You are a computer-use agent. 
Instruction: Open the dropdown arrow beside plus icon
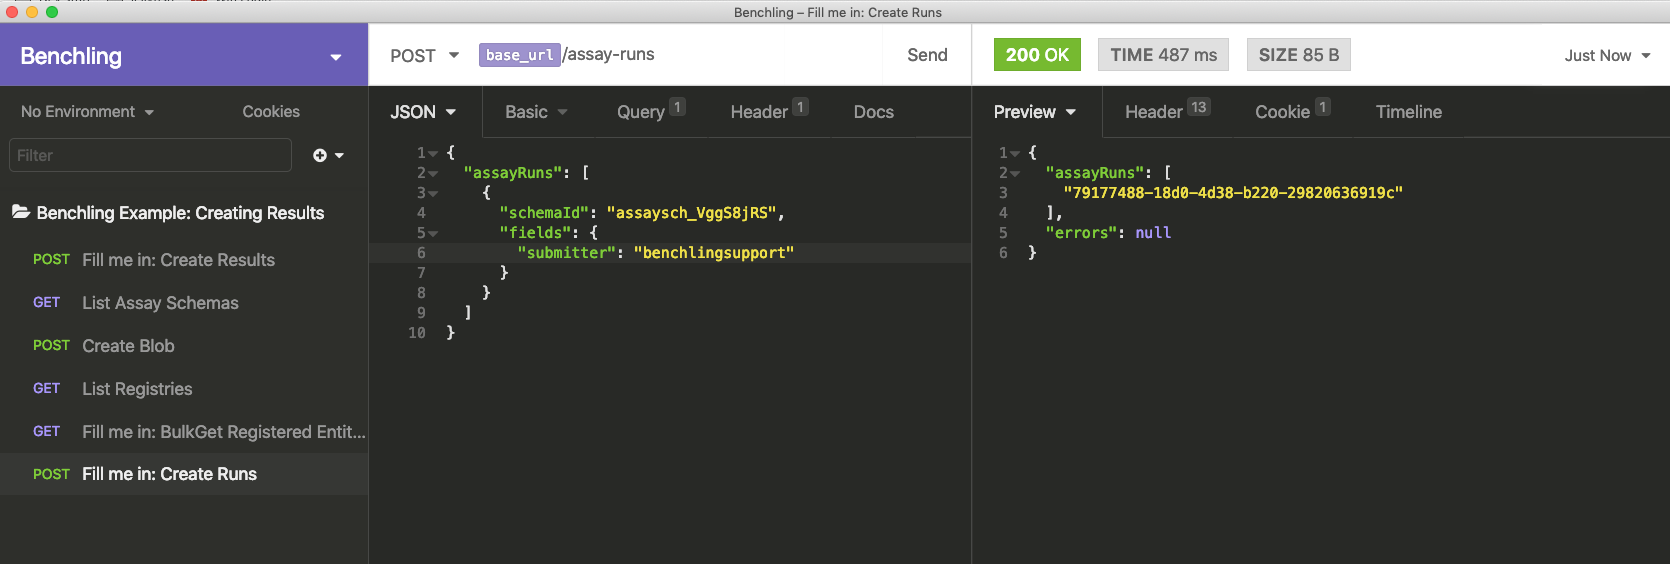[339, 156]
